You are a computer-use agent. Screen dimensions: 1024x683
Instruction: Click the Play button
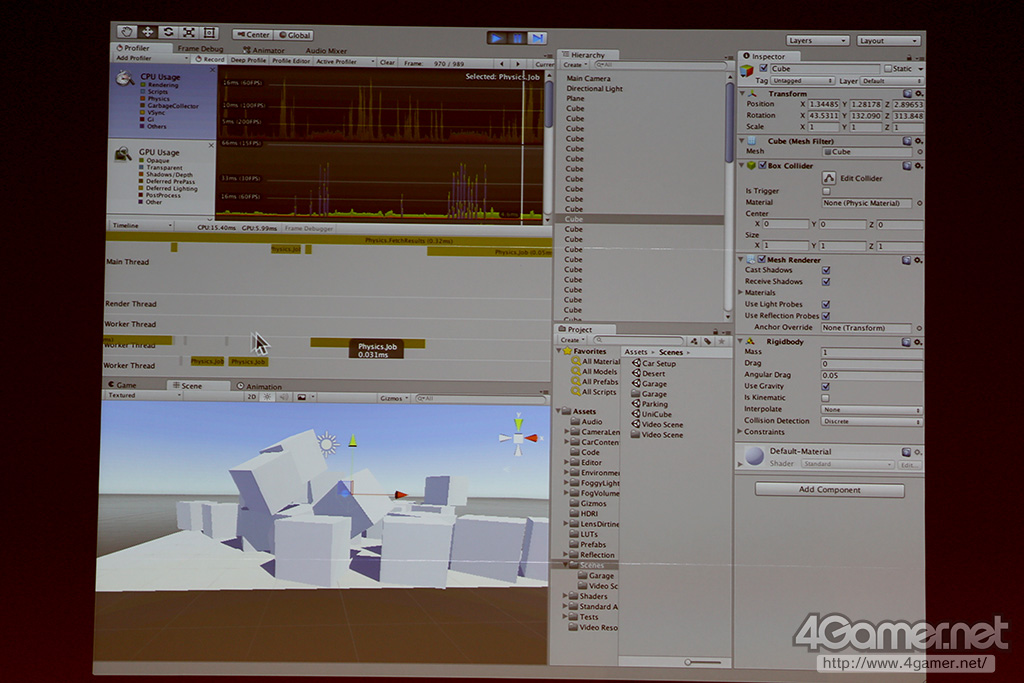click(x=496, y=38)
